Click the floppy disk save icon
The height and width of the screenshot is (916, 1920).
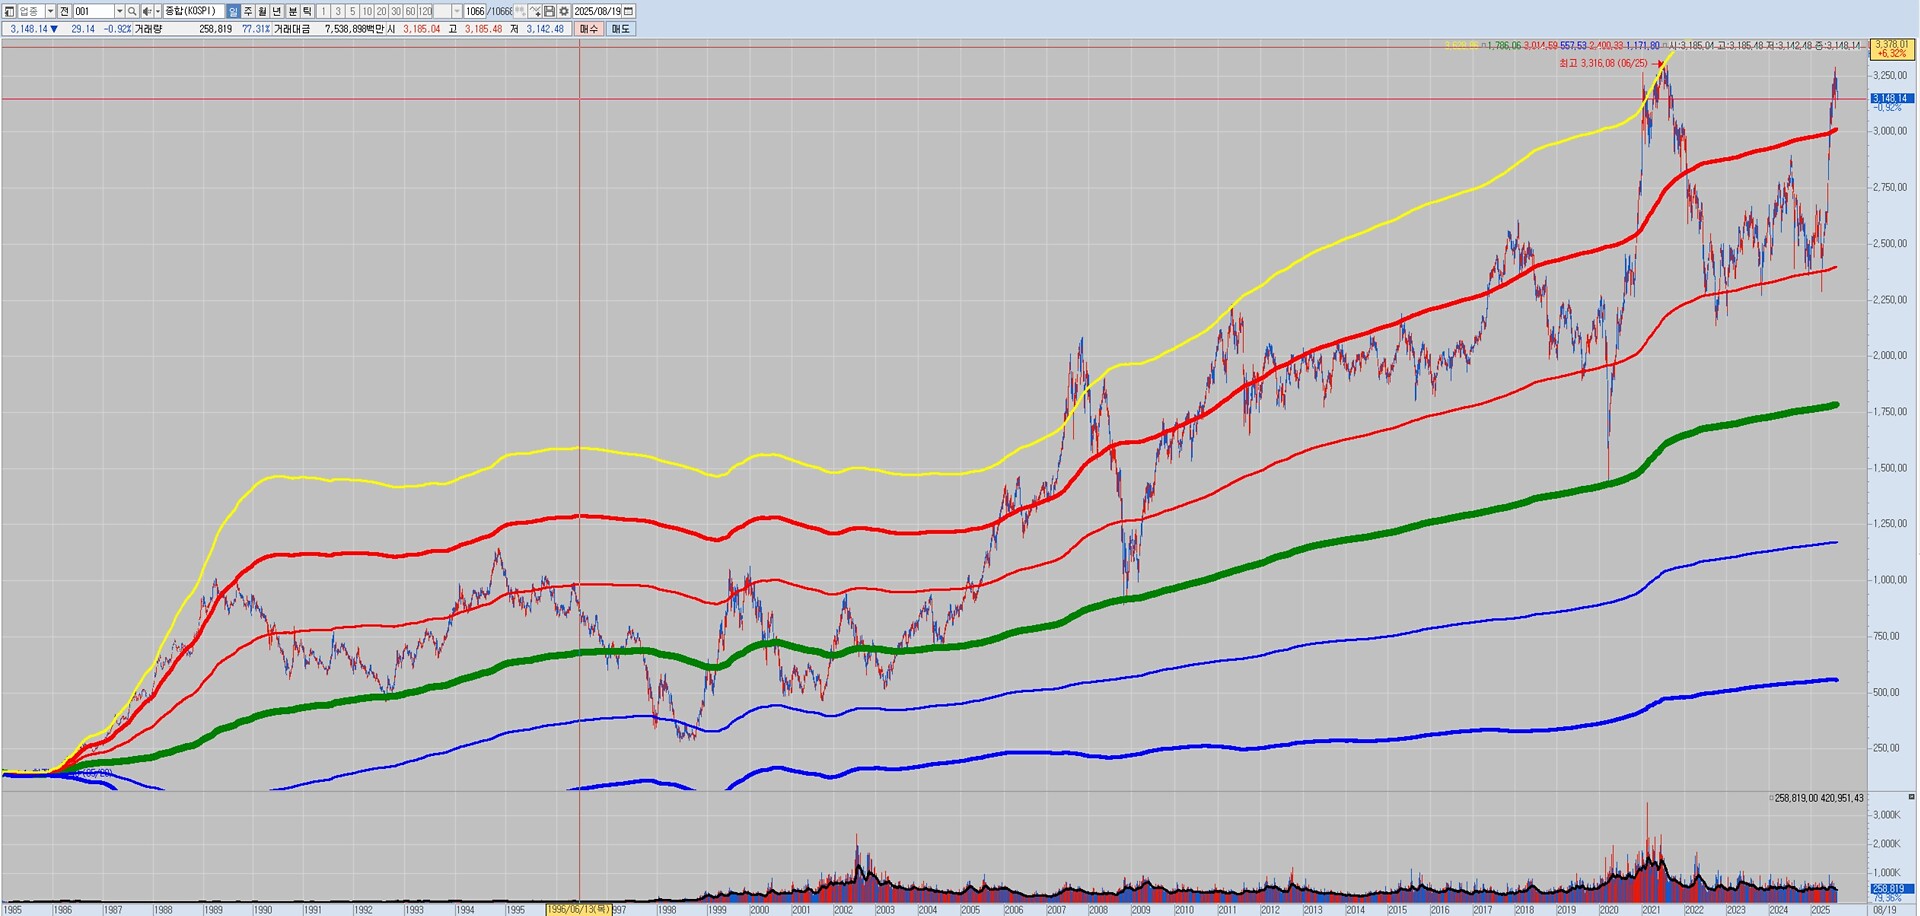tap(549, 11)
